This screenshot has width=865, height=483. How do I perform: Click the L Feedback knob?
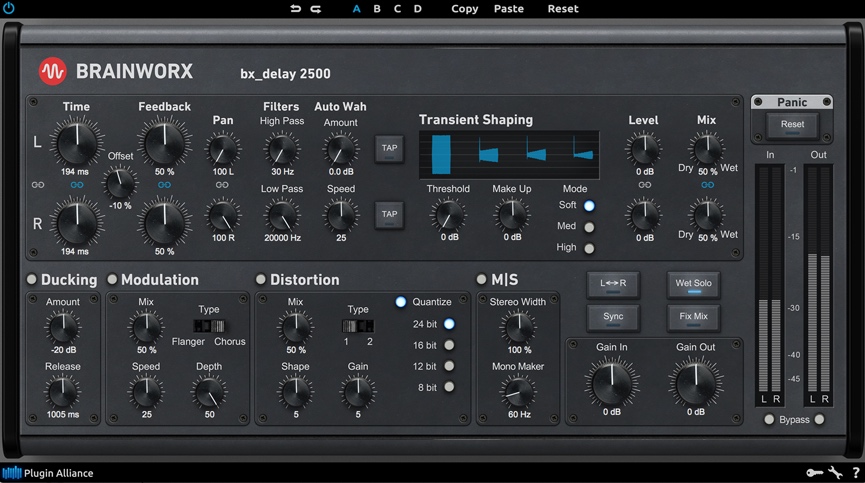[164, 142]
